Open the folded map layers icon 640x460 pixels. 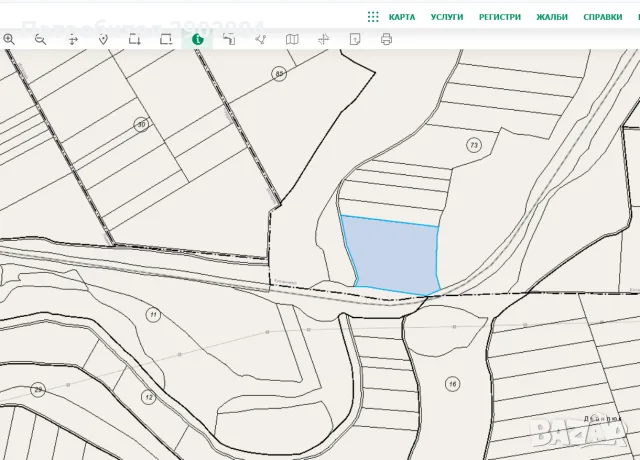[x=292, y=39]
